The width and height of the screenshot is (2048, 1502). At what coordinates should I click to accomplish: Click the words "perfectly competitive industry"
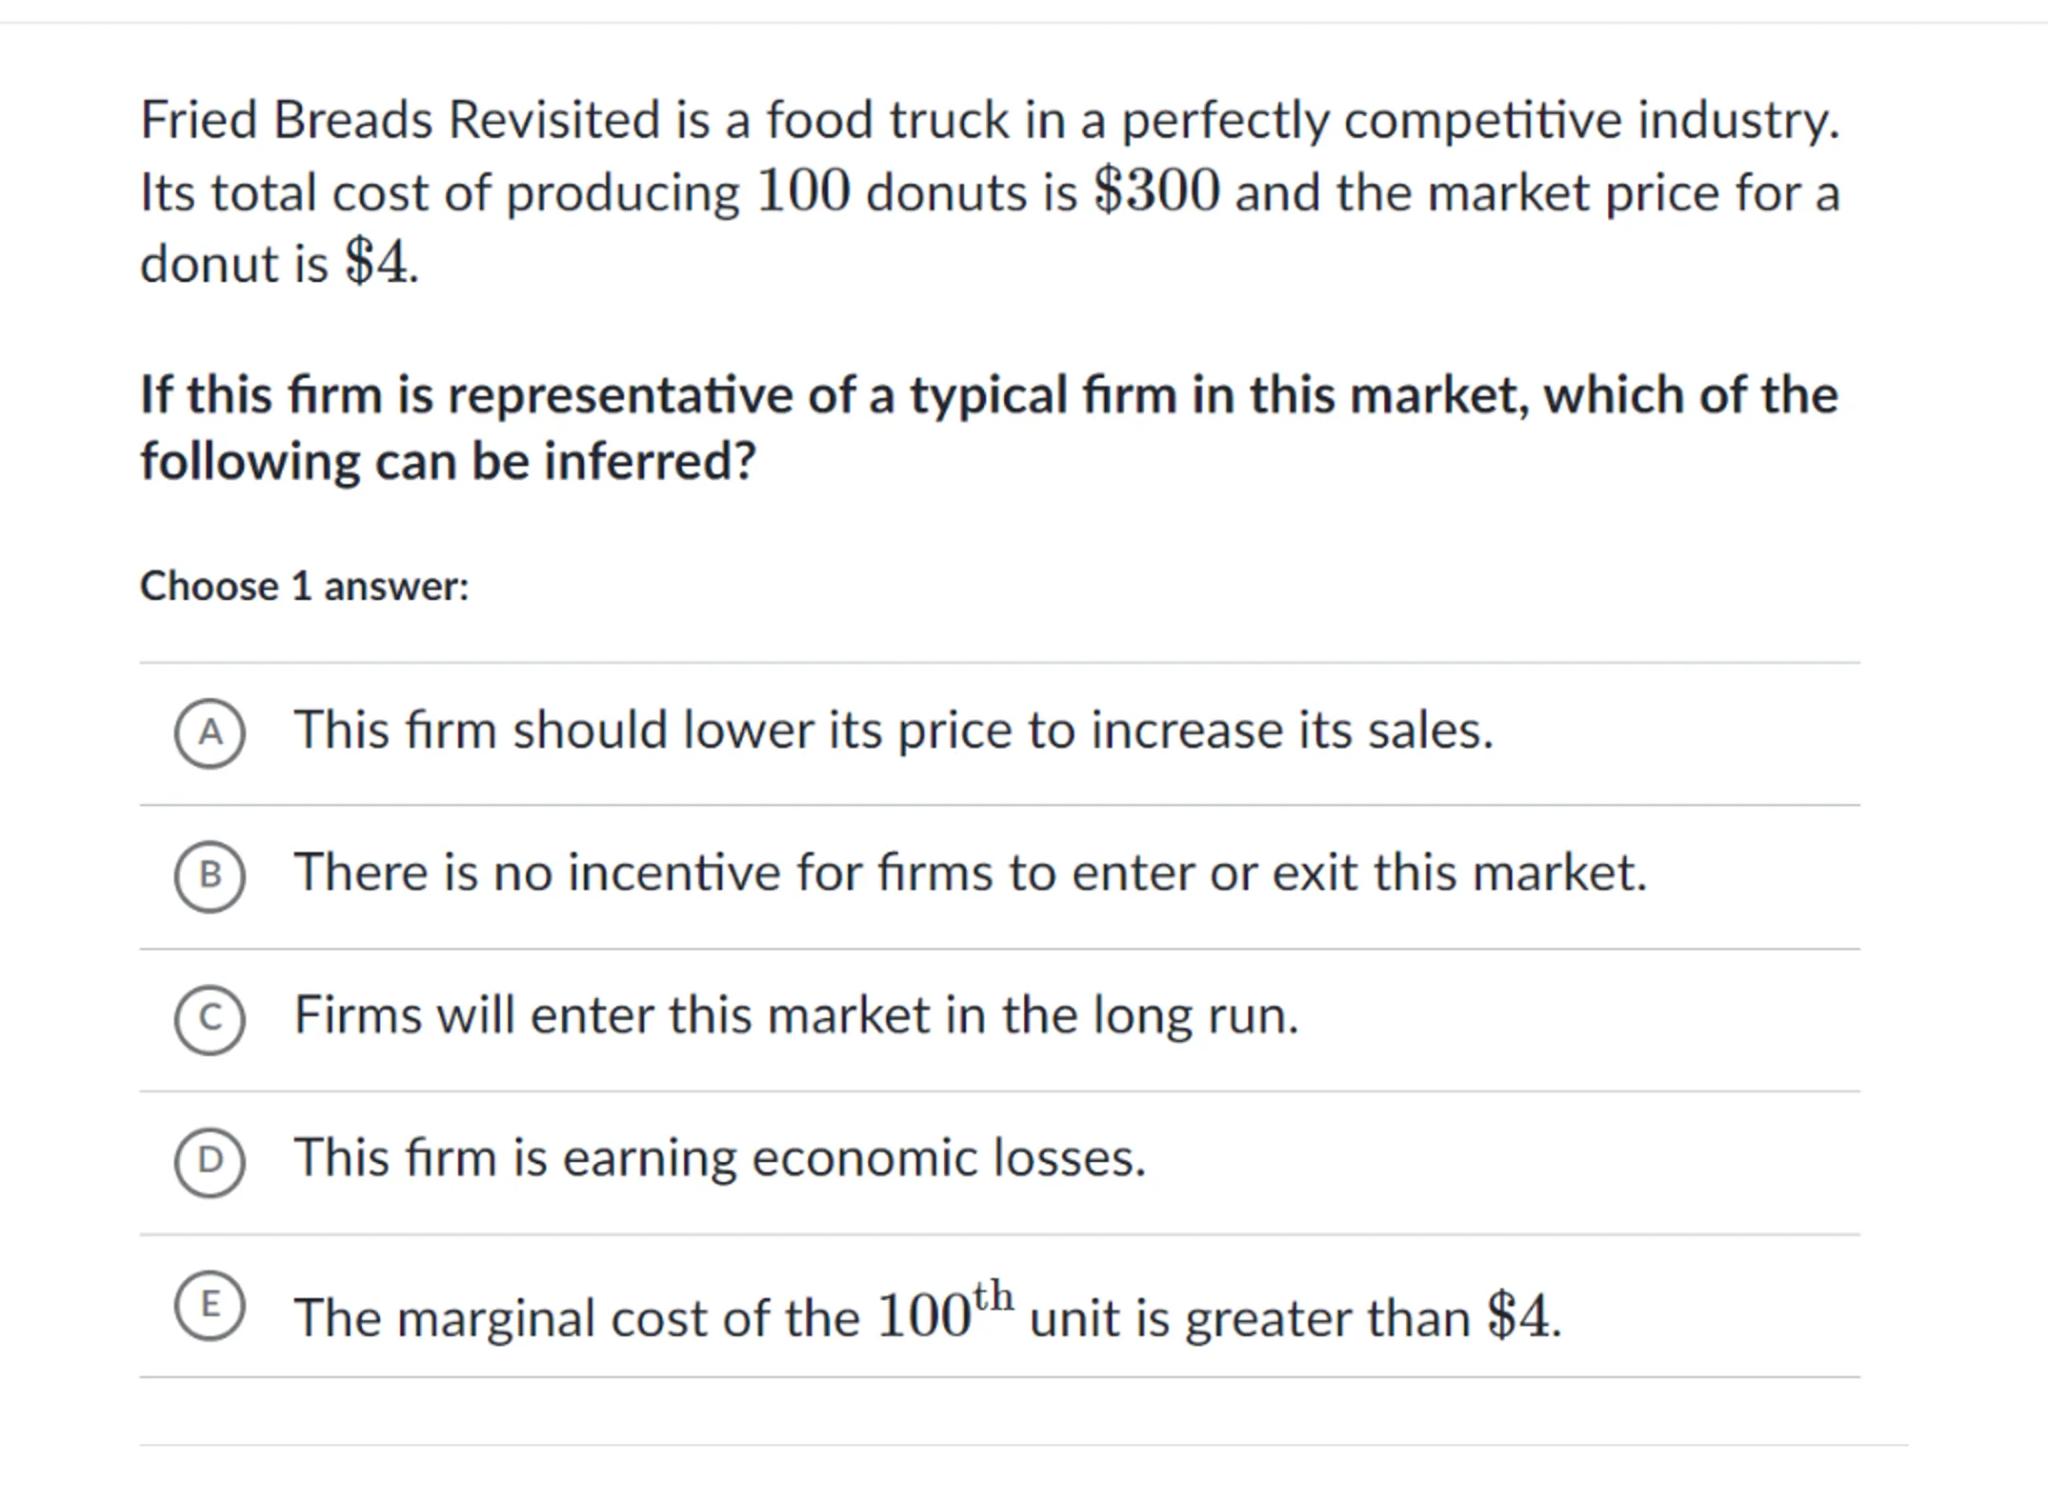(1478, 120)
